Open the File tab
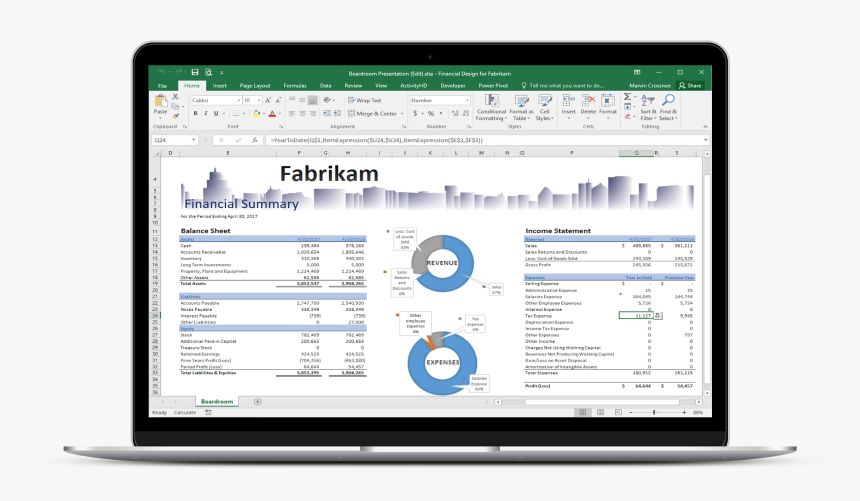 [163, 86]
